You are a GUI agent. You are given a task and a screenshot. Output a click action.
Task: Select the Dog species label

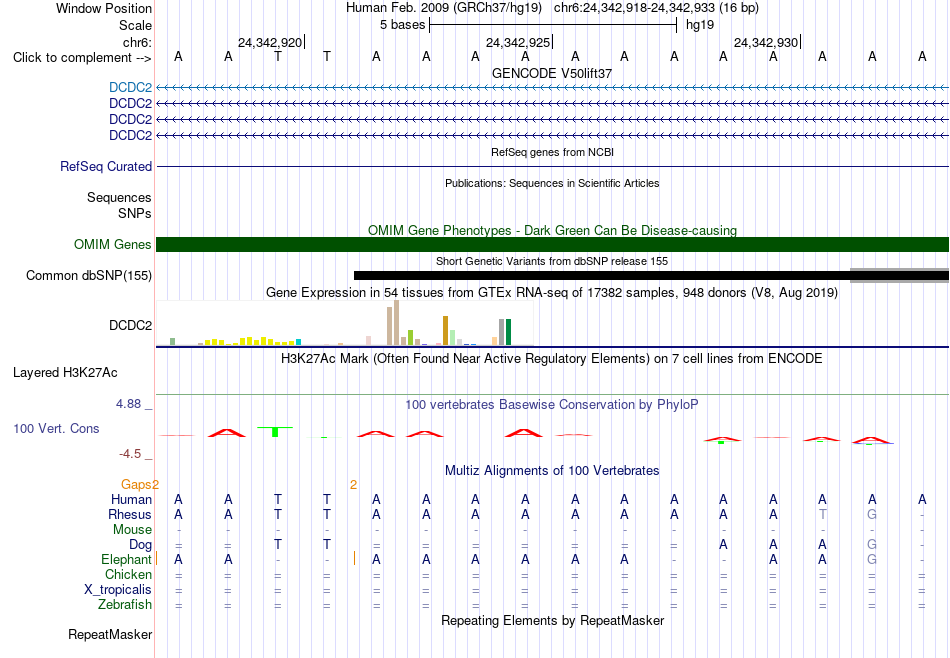pyautogui.click(x=141, y=545)
